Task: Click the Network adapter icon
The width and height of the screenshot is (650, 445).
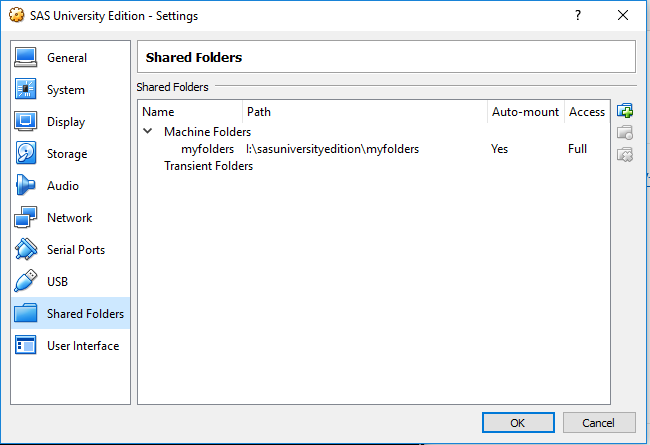Action: pyautogui.click(x=27, y=218)
